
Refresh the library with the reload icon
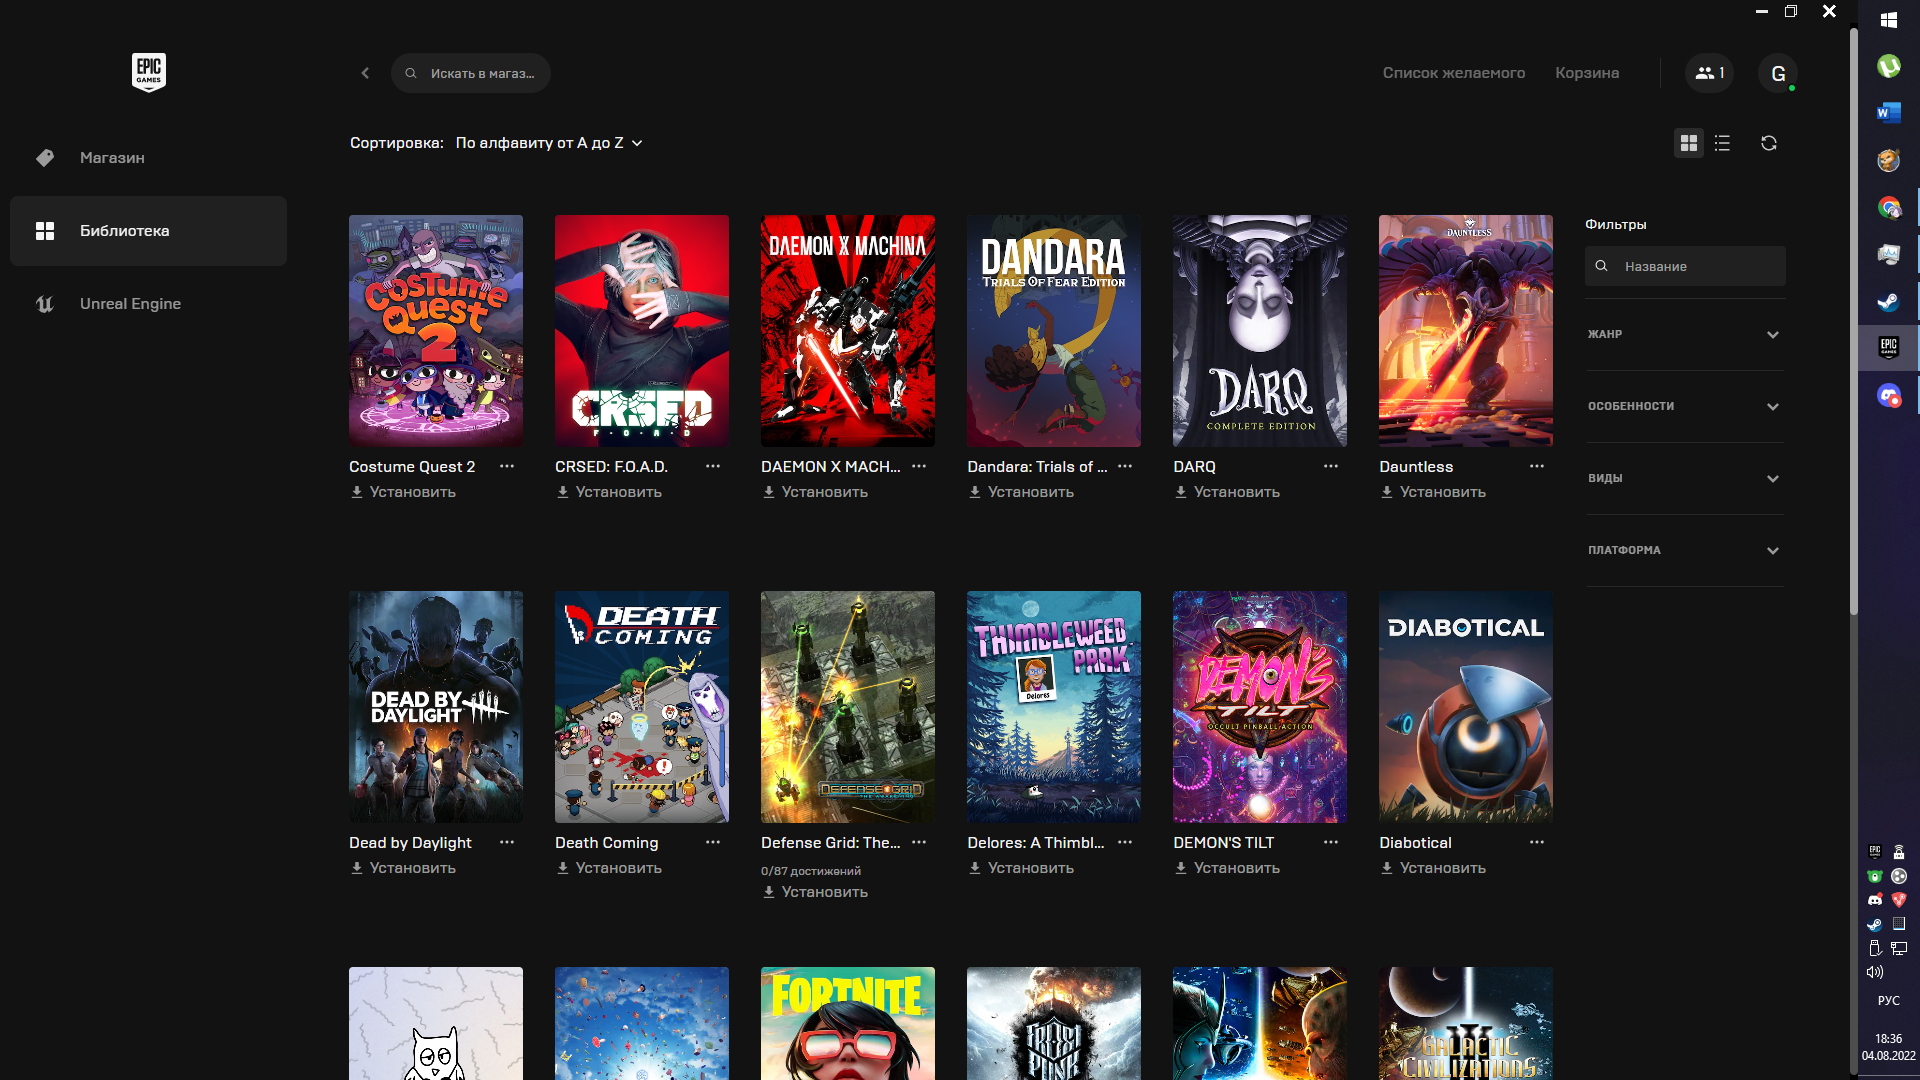(1769, 143)
